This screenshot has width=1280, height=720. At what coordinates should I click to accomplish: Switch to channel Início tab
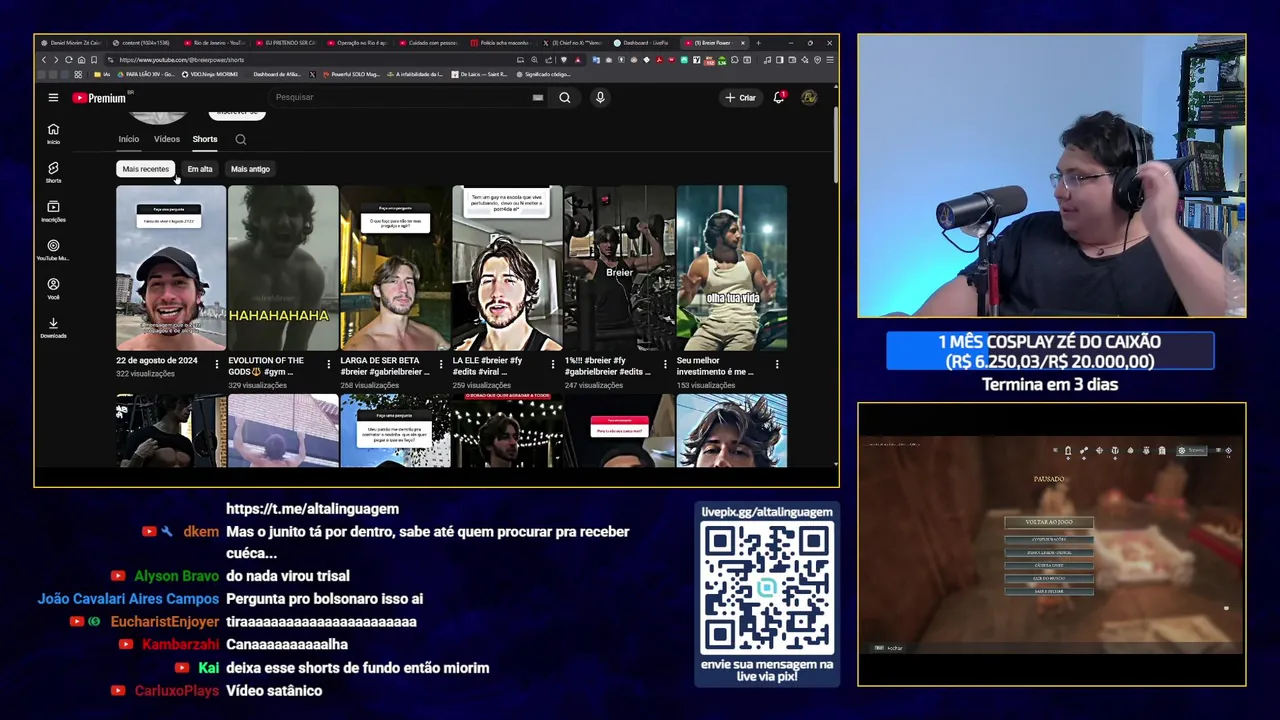pyautogui.click(x=129, y=139)
